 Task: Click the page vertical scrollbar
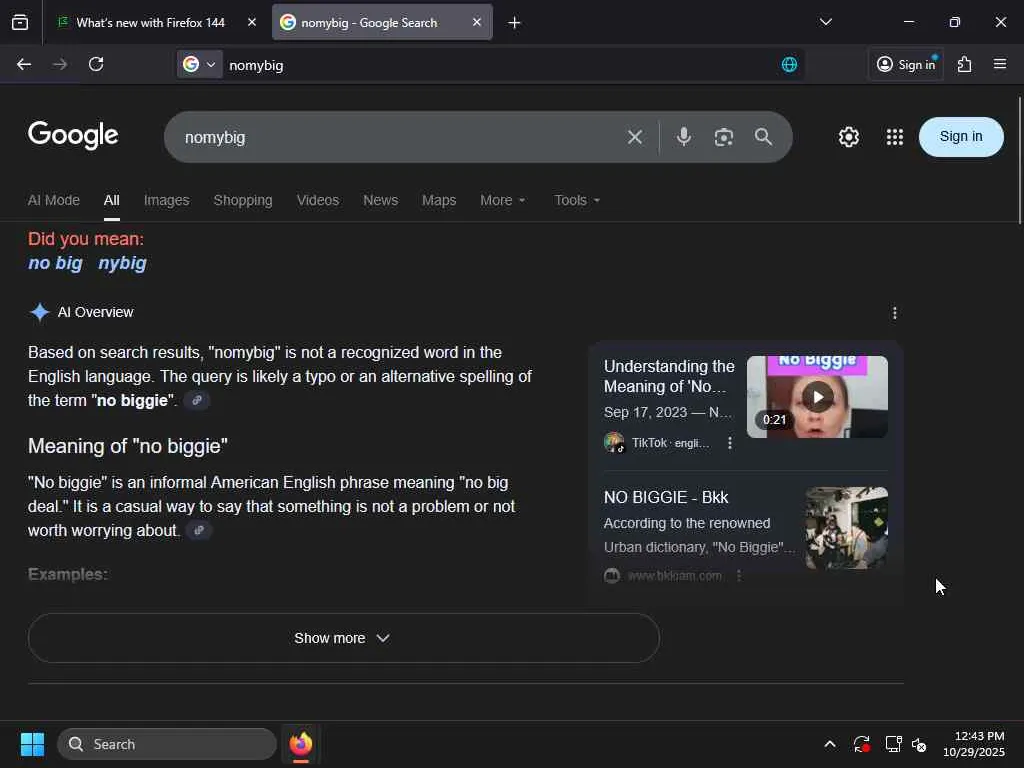point(1019,160)
